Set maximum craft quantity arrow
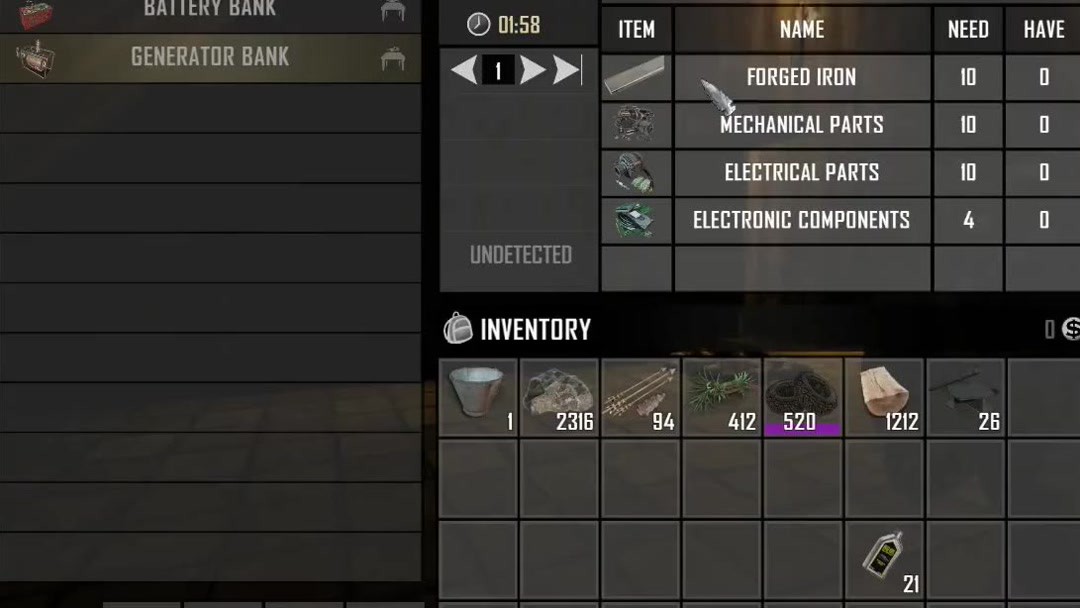Viewport: 1080px width, 608px height. point(568,70)
